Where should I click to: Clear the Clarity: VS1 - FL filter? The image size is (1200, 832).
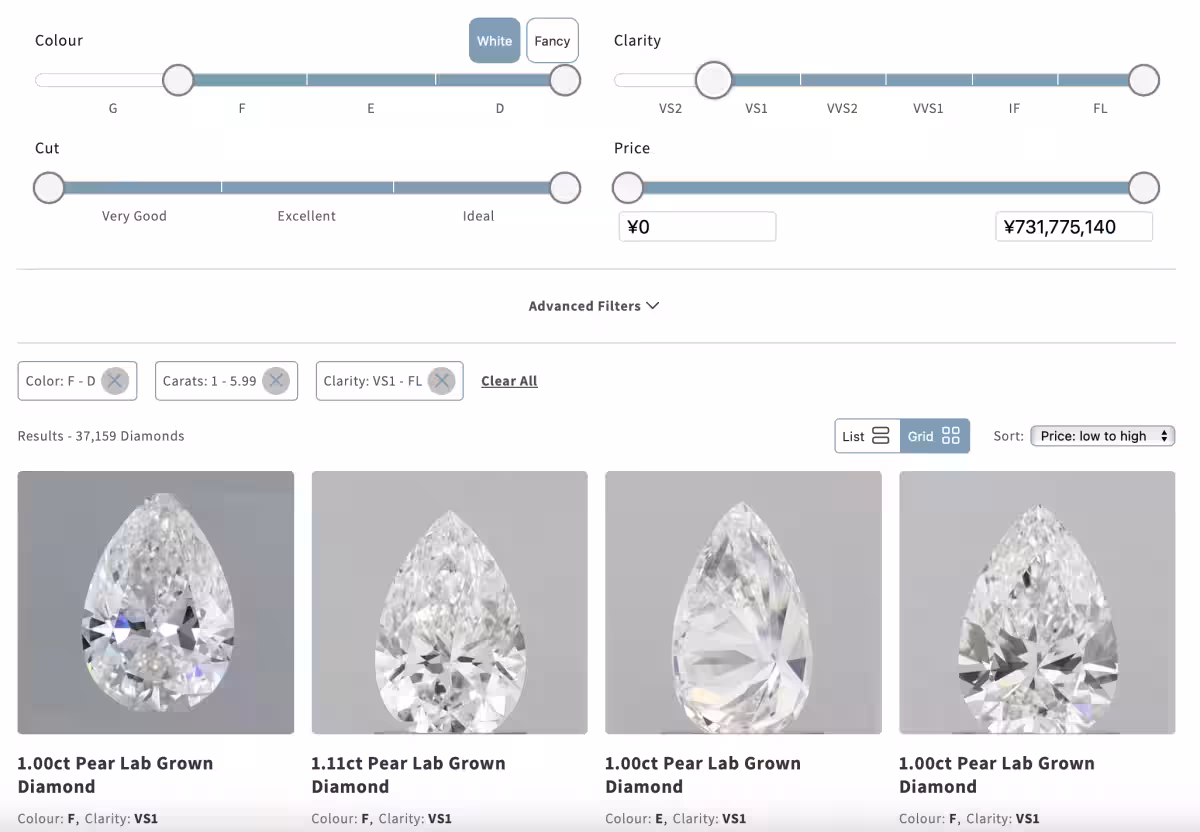[x=441, y=381]
